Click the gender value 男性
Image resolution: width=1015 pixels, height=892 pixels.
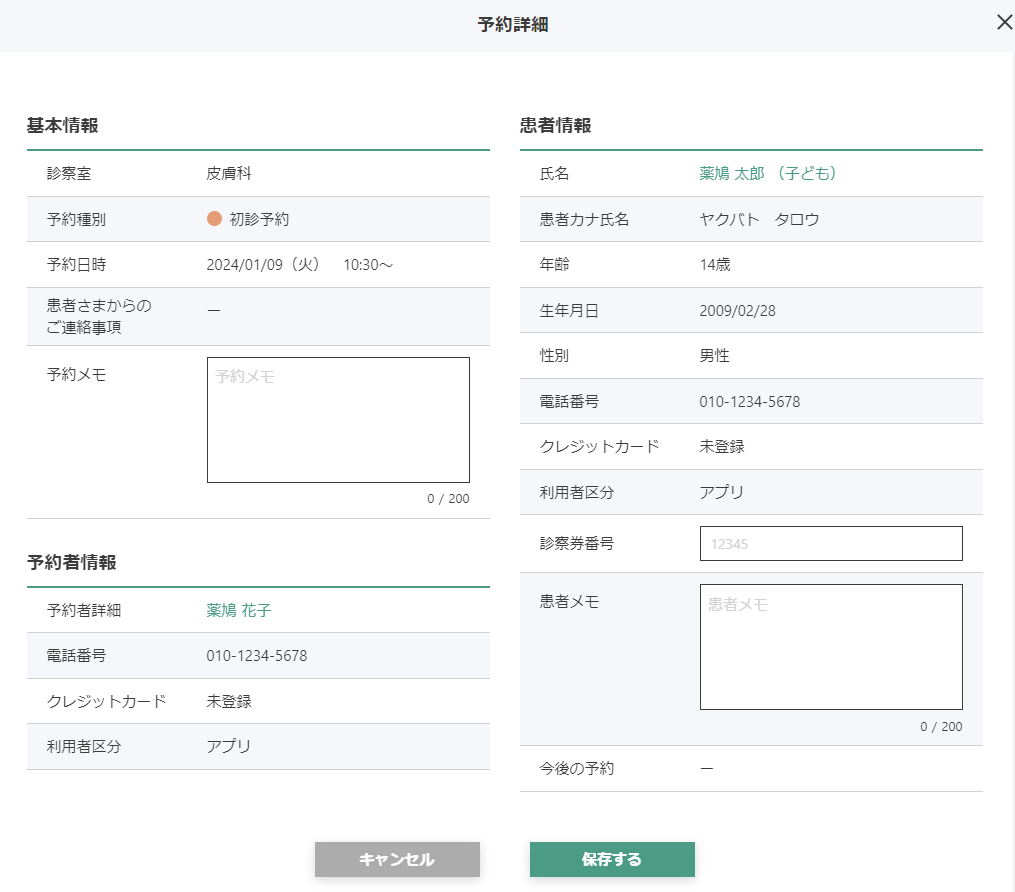click(x=714, y=355)
